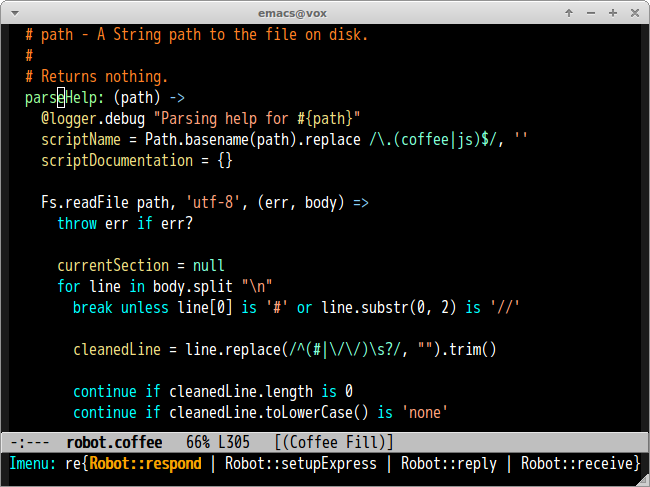Click the shade window up-arrow icon
The height and width of the screenshot is (487, 650).
coord(569,13)
